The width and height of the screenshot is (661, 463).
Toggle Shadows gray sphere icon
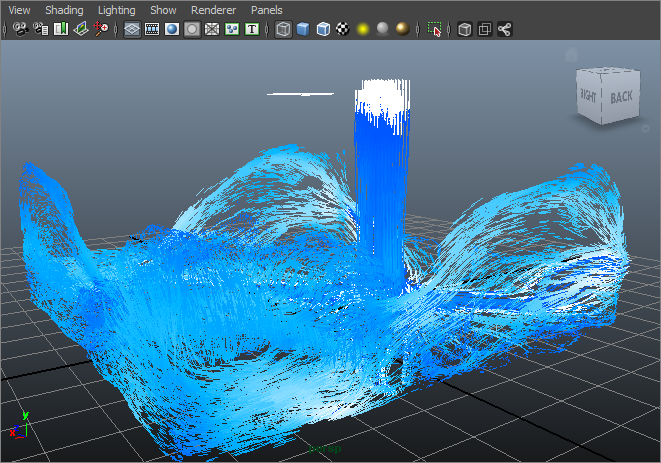click(383, 29)
